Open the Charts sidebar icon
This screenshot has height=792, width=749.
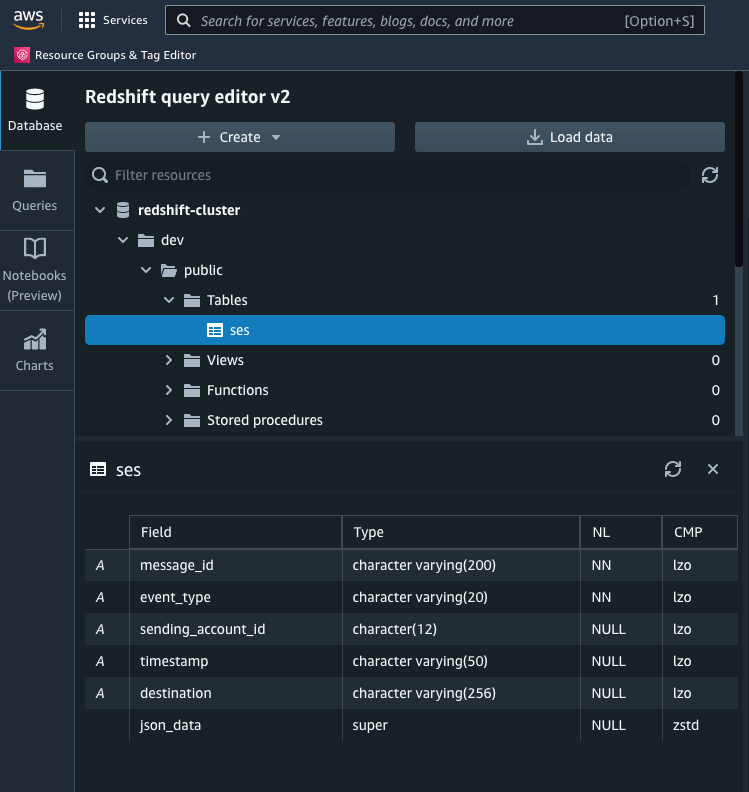(x=35, y=339)
